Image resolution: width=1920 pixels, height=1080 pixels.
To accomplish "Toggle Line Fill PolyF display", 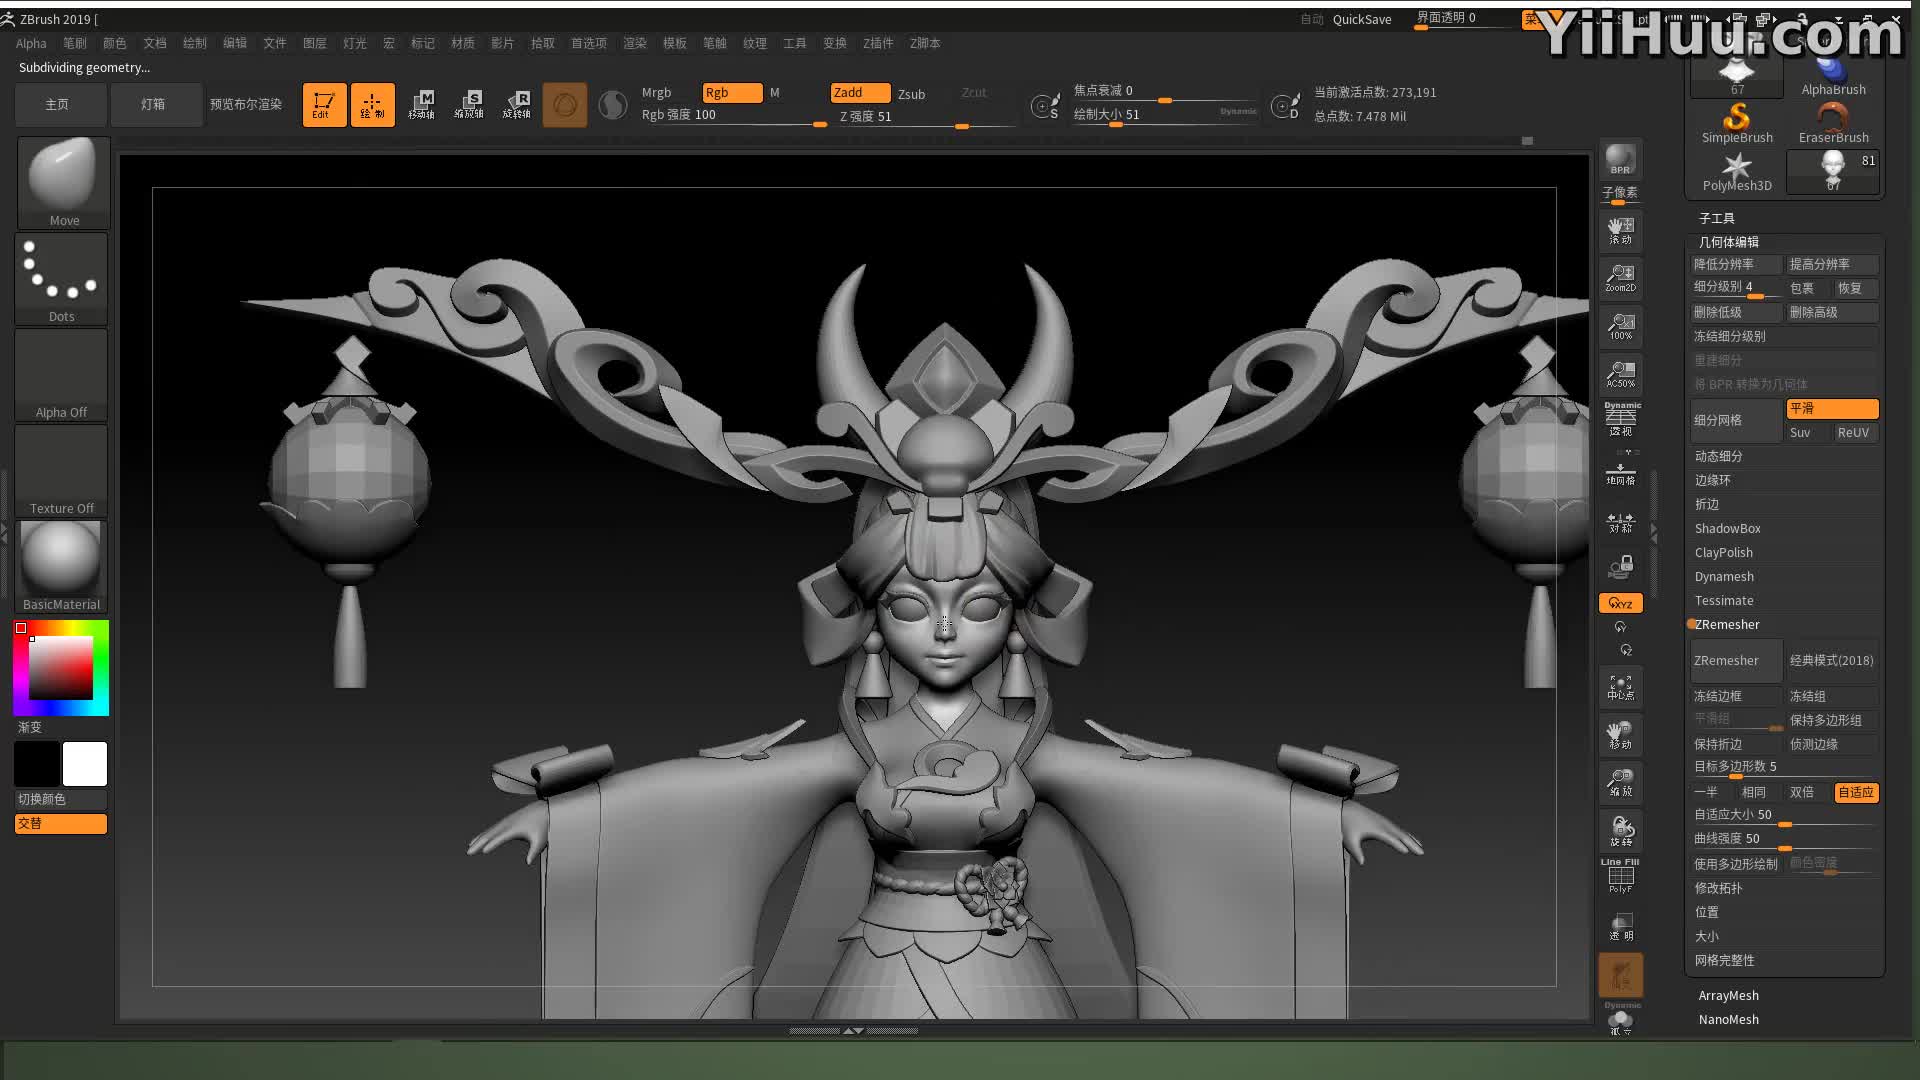I will pyautogui.click(x=1620, y=876).
